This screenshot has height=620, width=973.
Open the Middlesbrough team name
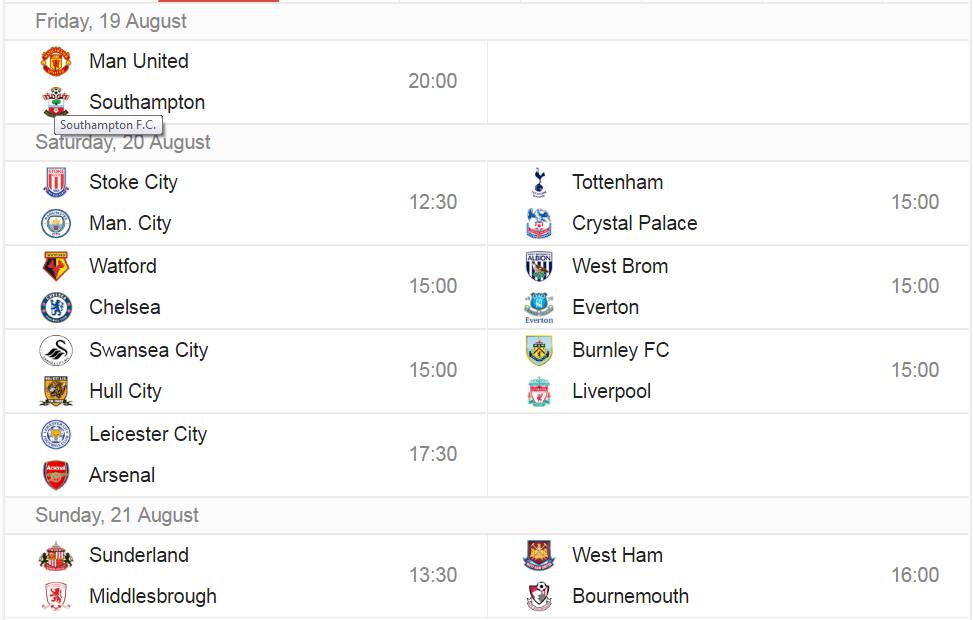[153, 596]
